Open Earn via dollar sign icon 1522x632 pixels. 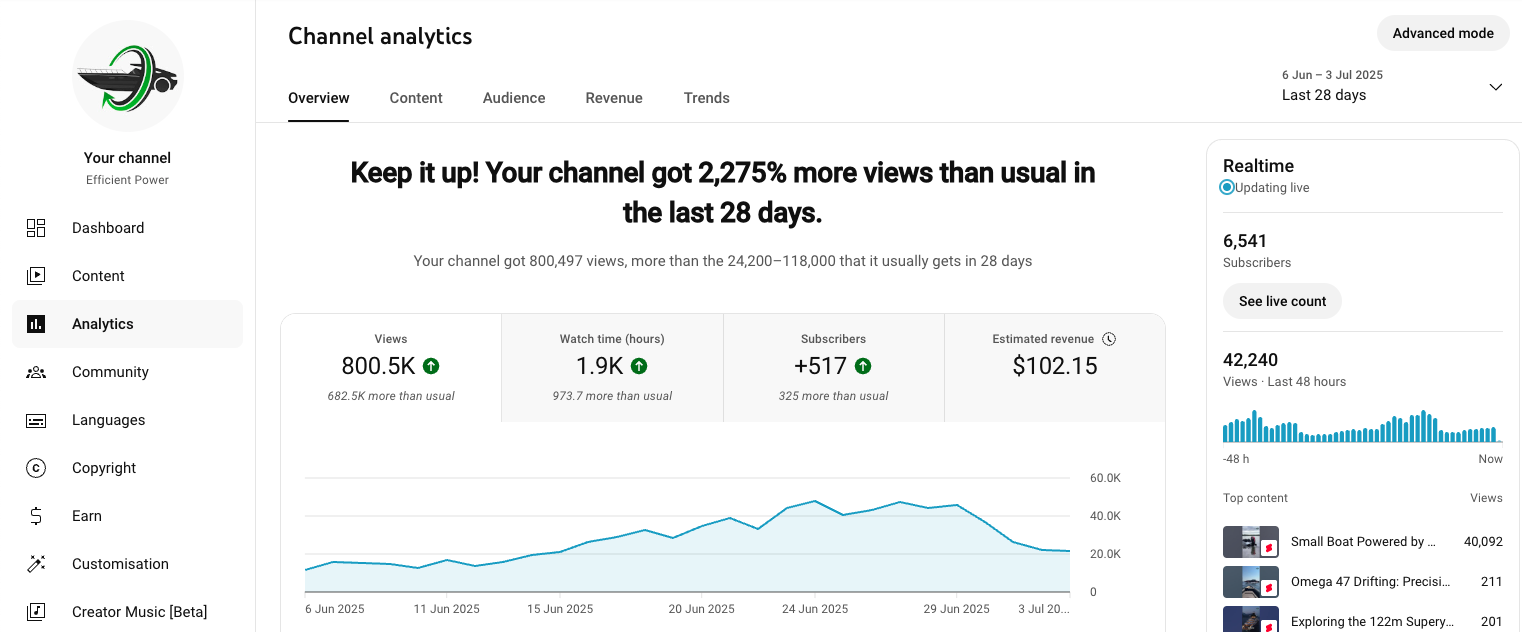[x=36, y=516]
